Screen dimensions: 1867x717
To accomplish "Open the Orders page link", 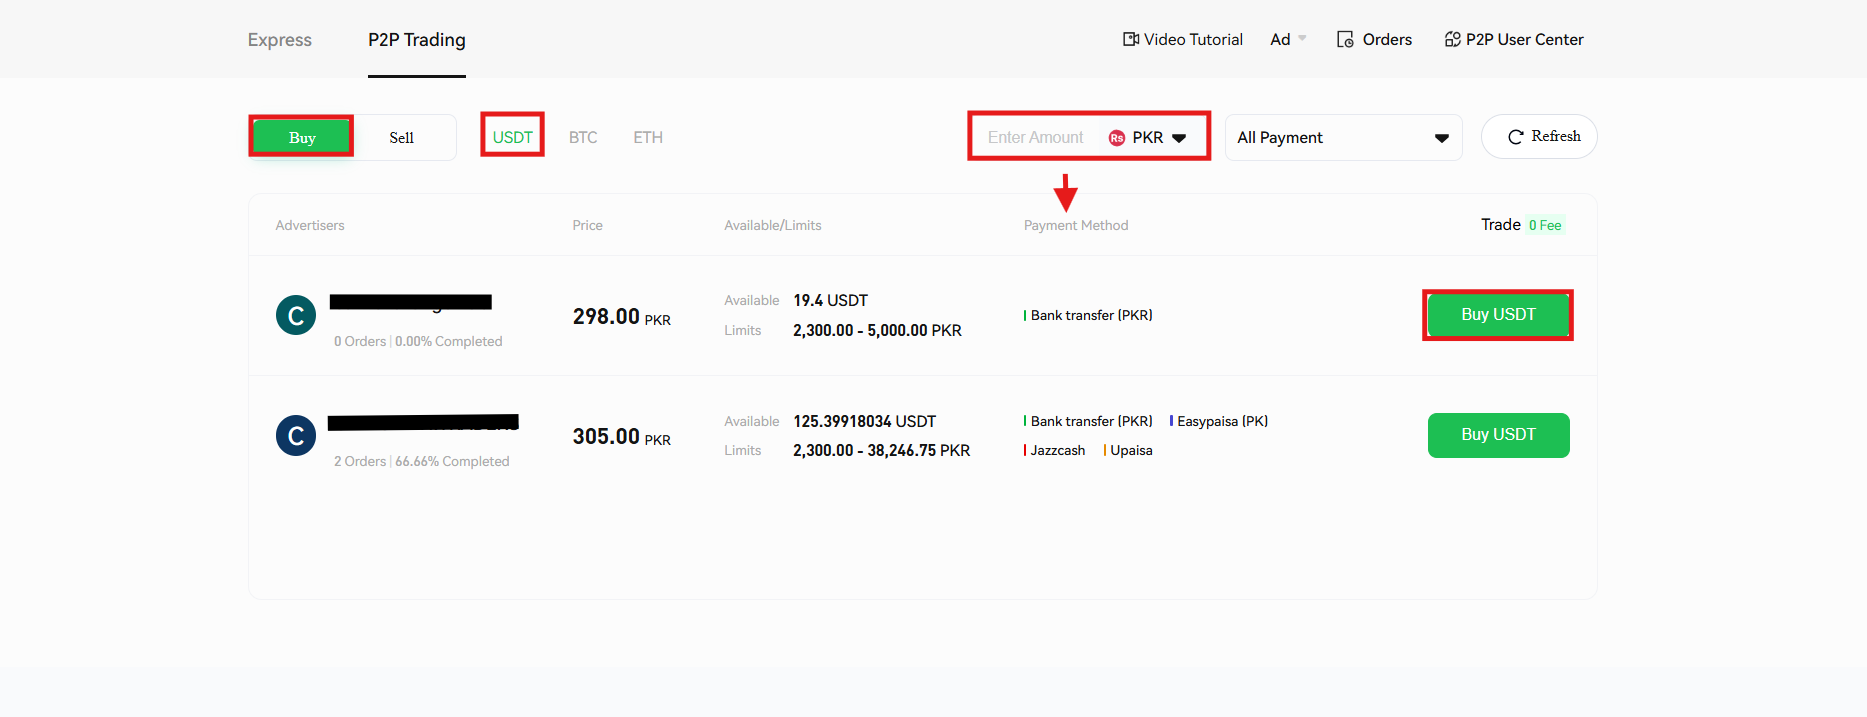I will tap(1387, 40).
